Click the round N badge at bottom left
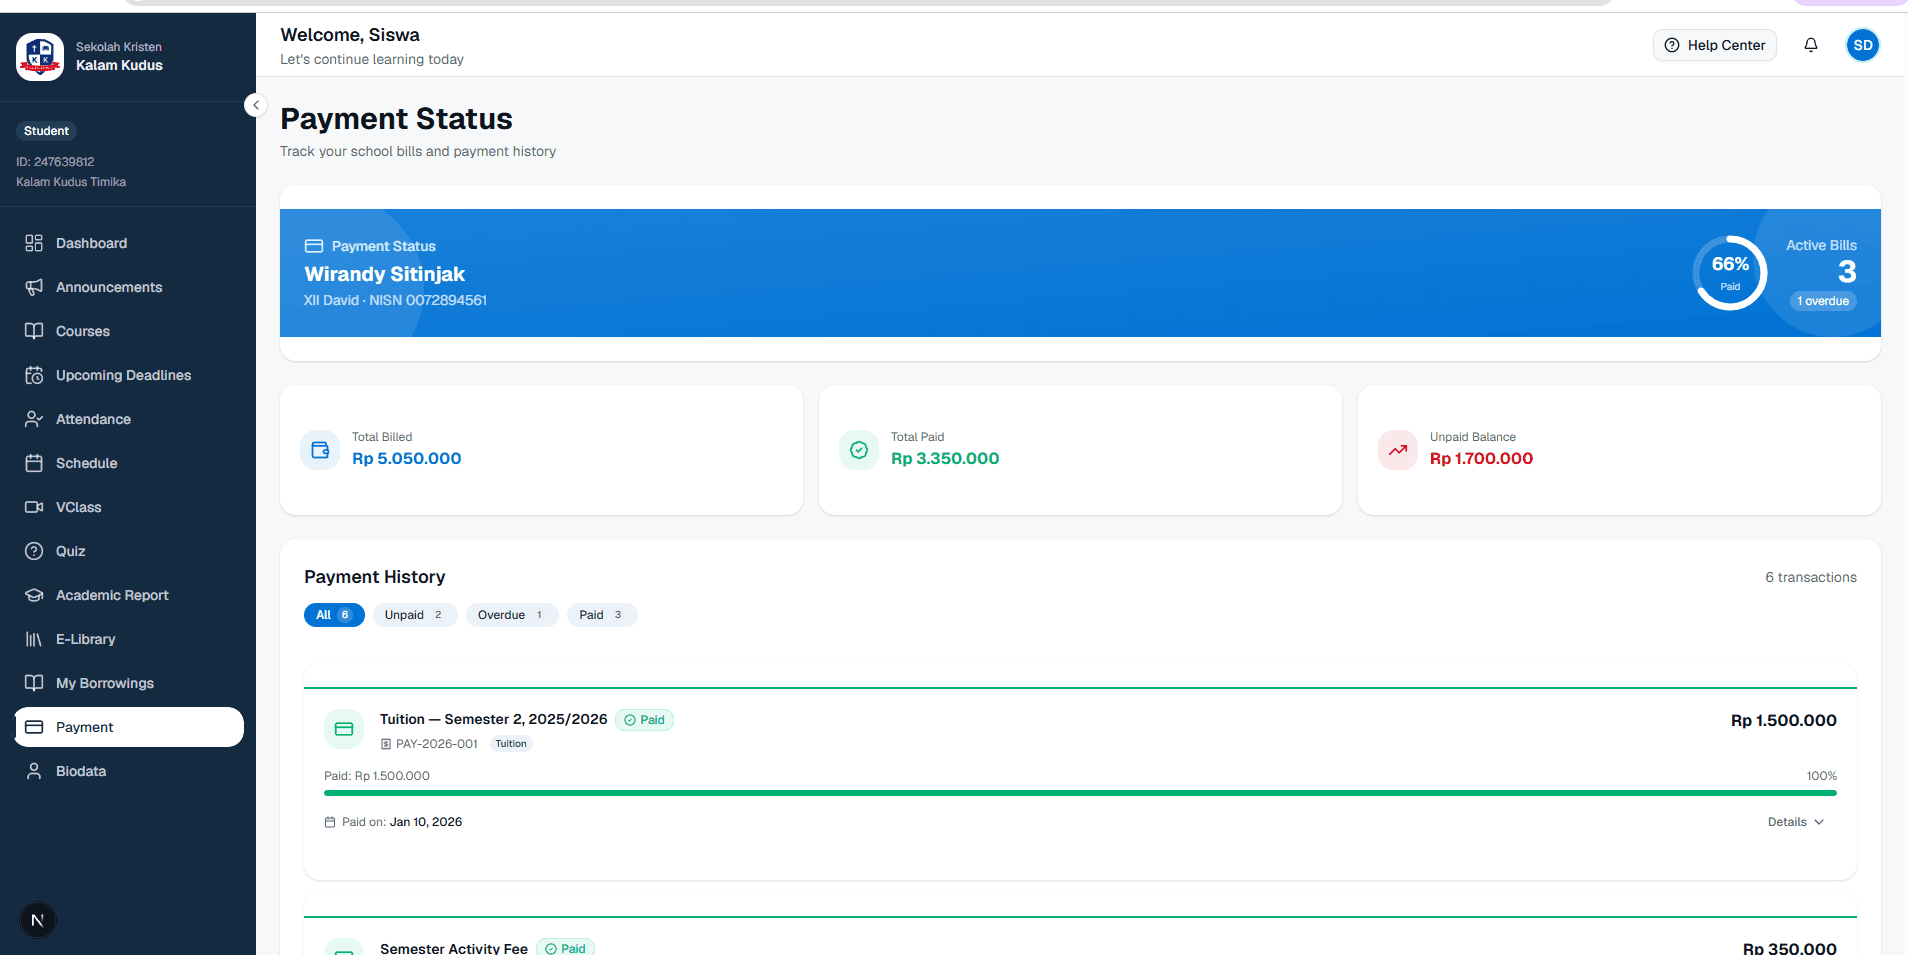The image size is (1908, 955). coord(38,920)
